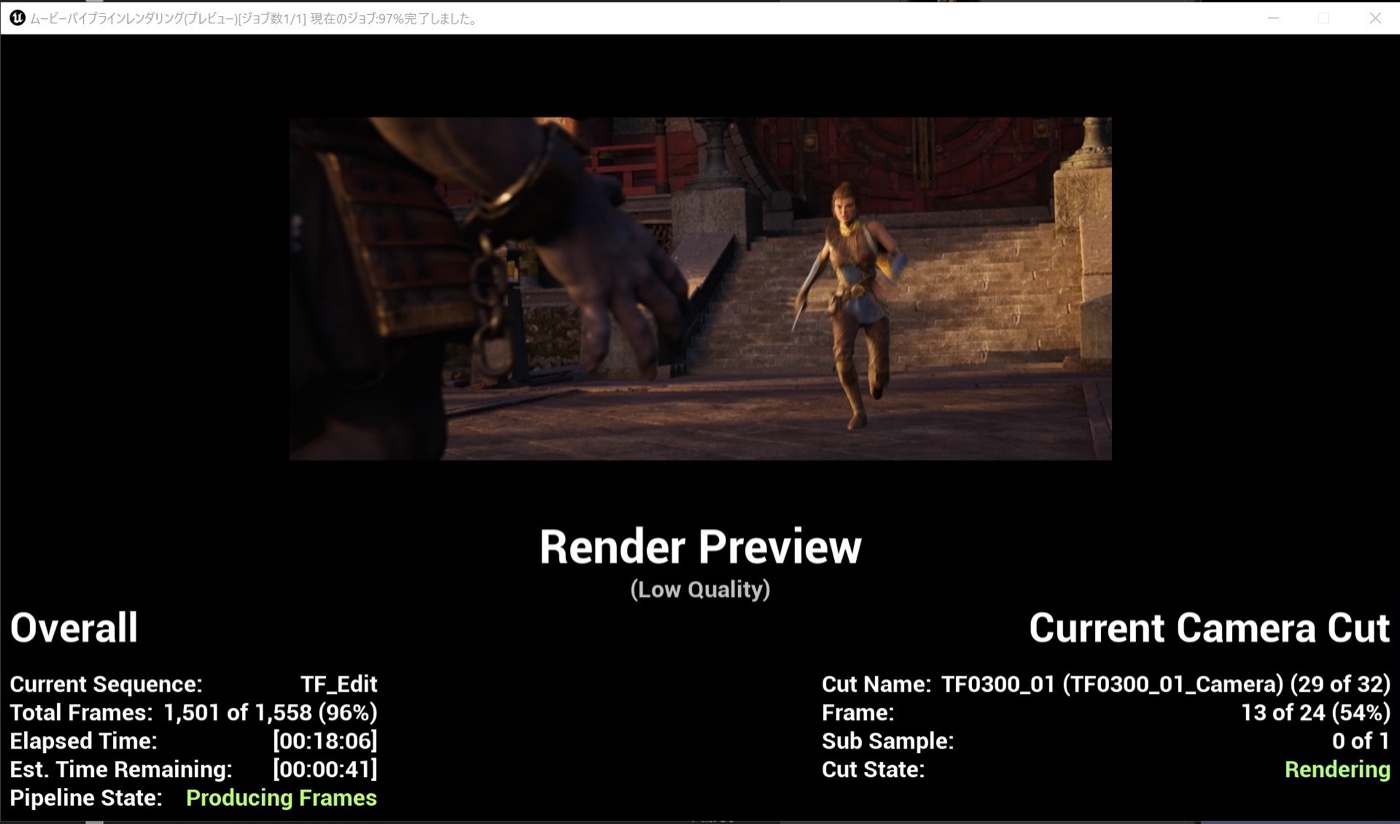
Task: Click the Cut Name: label
Action: click(x=876, y=685)
